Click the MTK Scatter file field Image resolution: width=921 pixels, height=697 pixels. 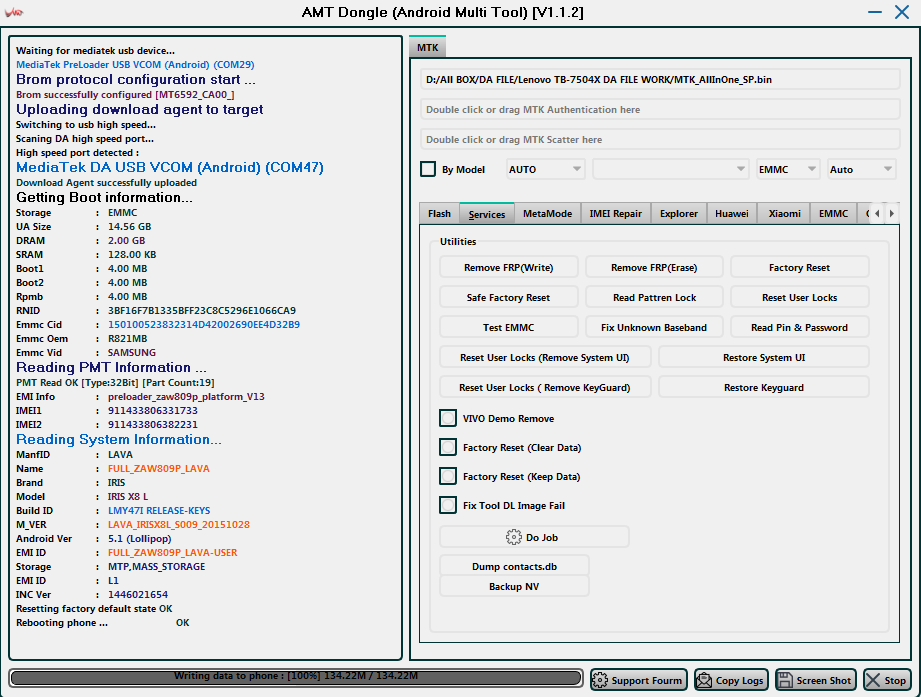(660, 139)
